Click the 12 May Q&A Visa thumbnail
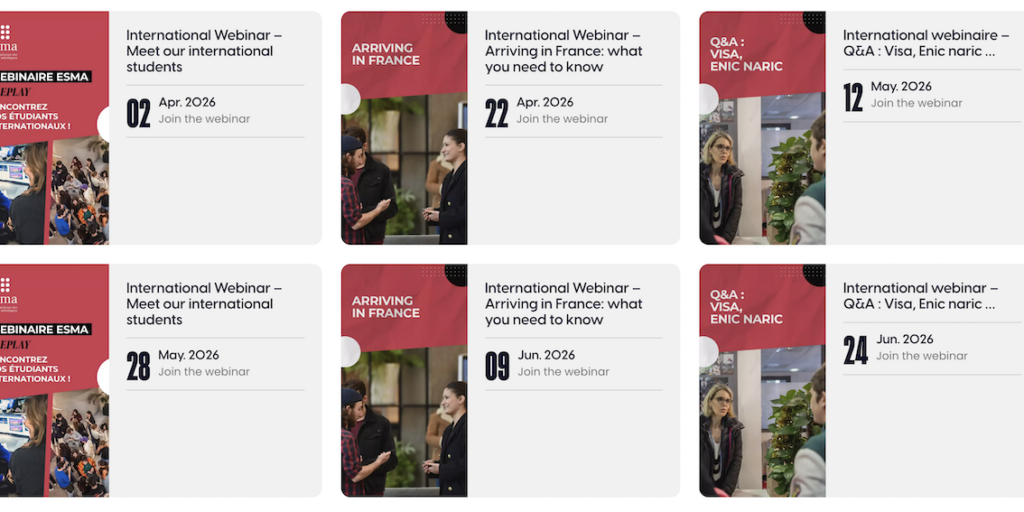 click(x=762, y=128)
